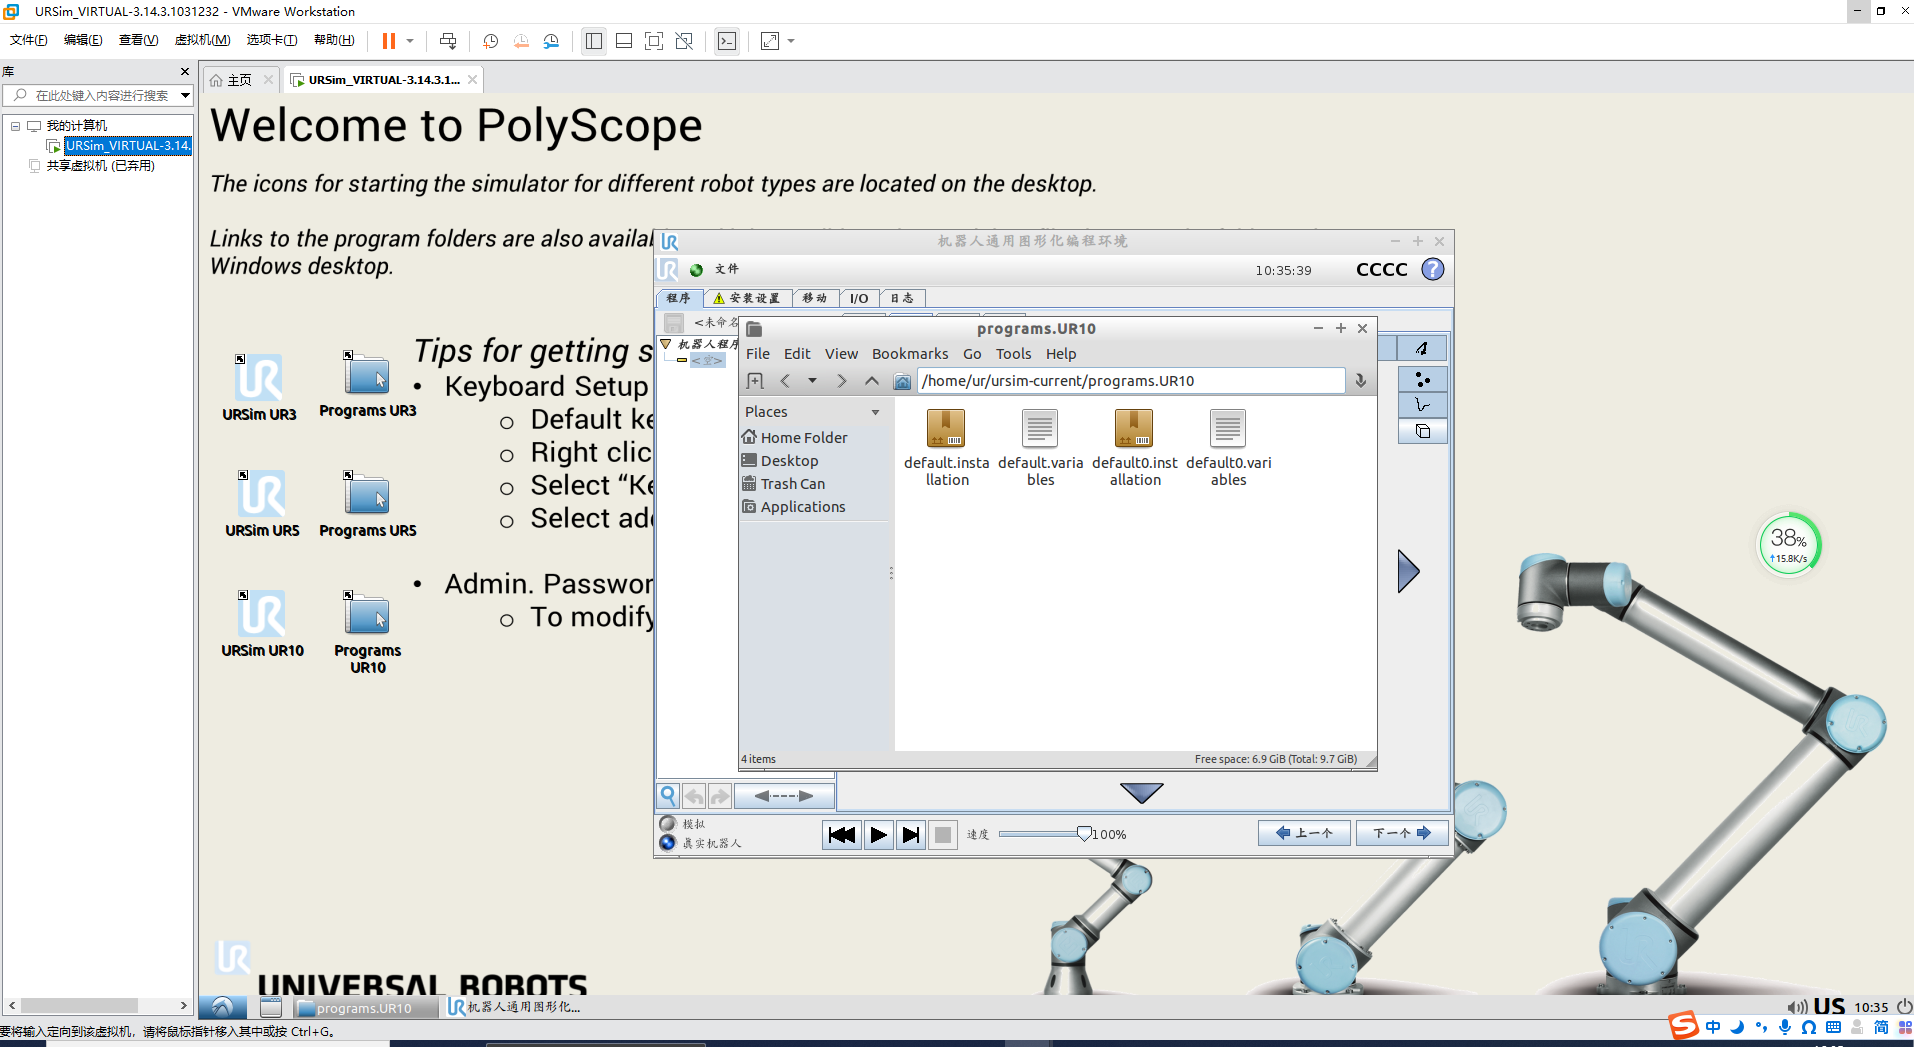Open the PolyScope help question-mark icon
The width and height of the screenshot is (1914, 1047).
(x=1433, y=269)
